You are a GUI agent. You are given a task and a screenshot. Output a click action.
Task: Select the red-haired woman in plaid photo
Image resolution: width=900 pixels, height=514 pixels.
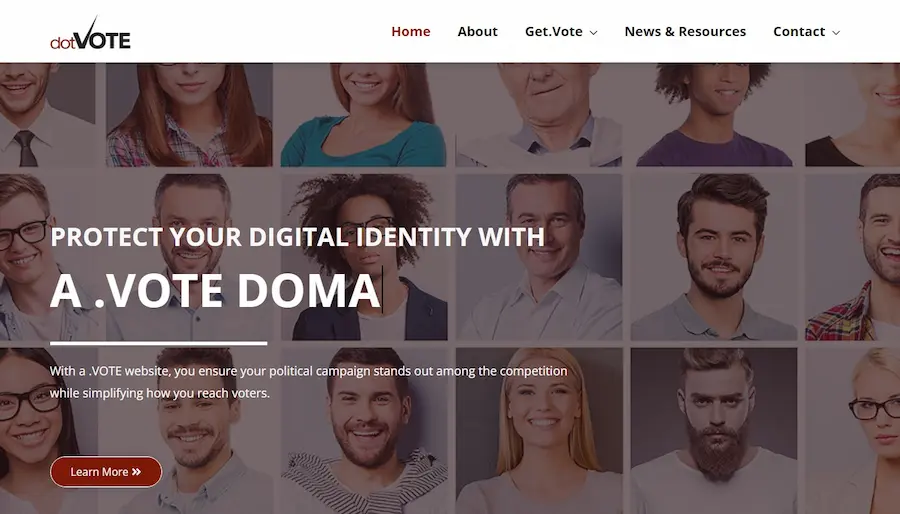coord(189,115)
